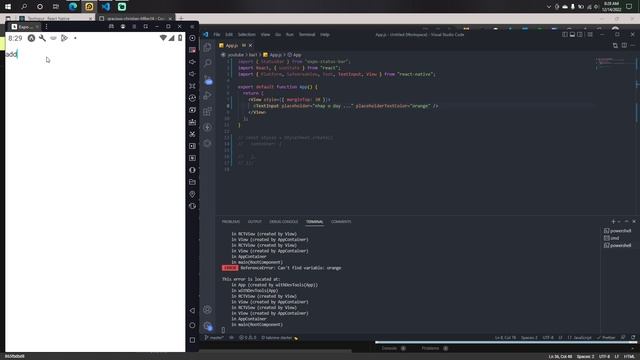This screenshot has height=360, width=640.
Task: Click the UTF-8 encoding in the VS Code status bar
Action: (x=548, y=338)
